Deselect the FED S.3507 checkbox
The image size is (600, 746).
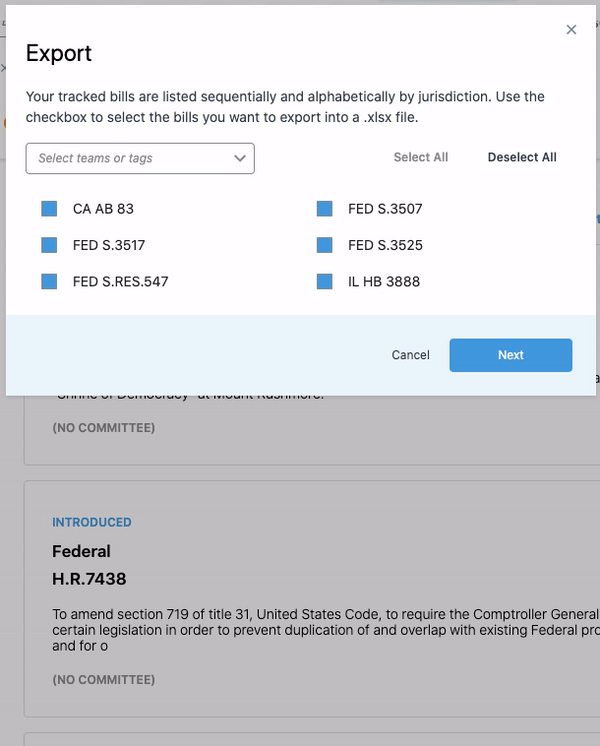(324, 209)
